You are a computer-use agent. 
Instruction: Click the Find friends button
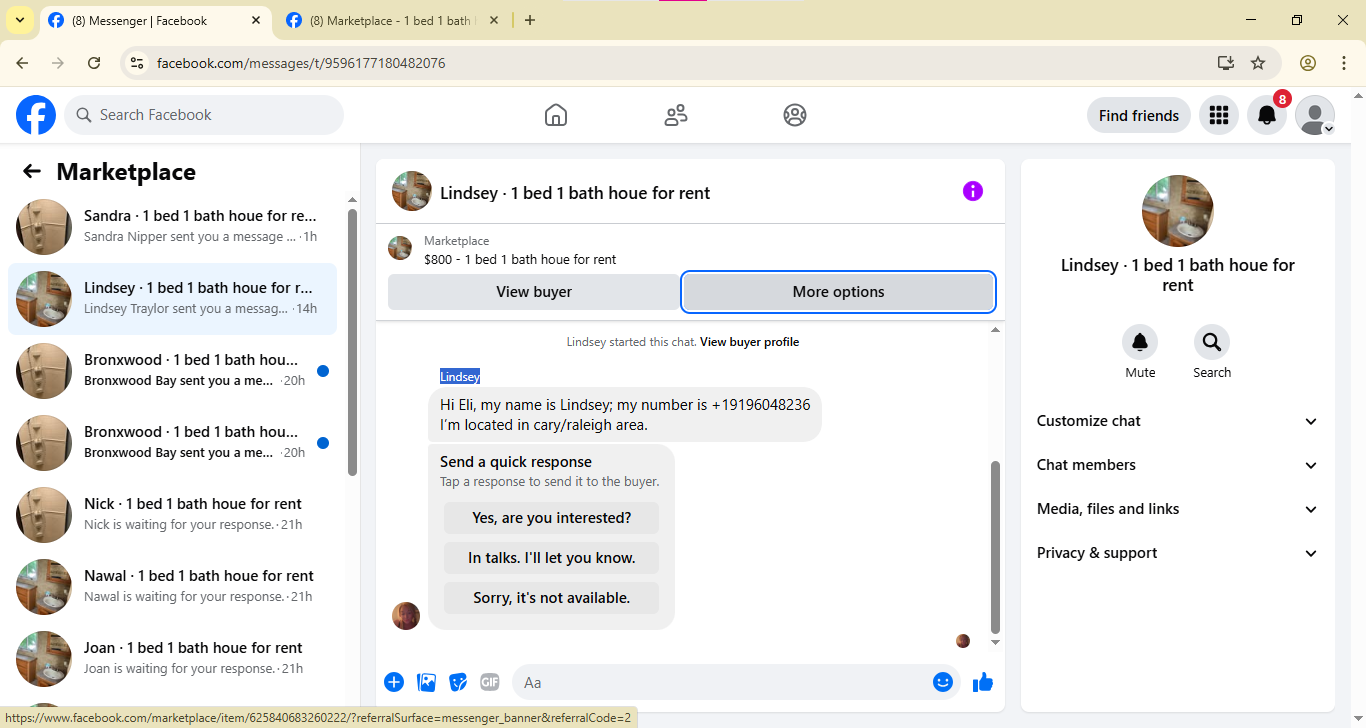click(1139, 115)
